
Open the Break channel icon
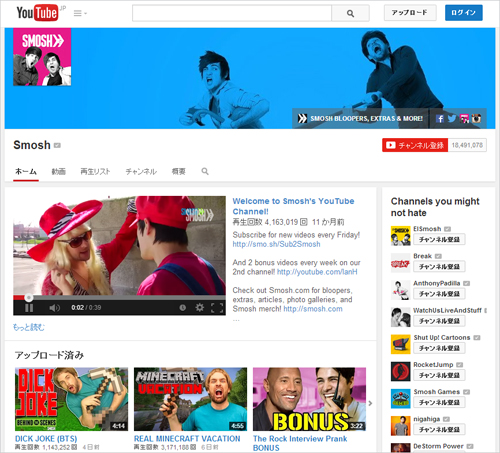[401, 263]
